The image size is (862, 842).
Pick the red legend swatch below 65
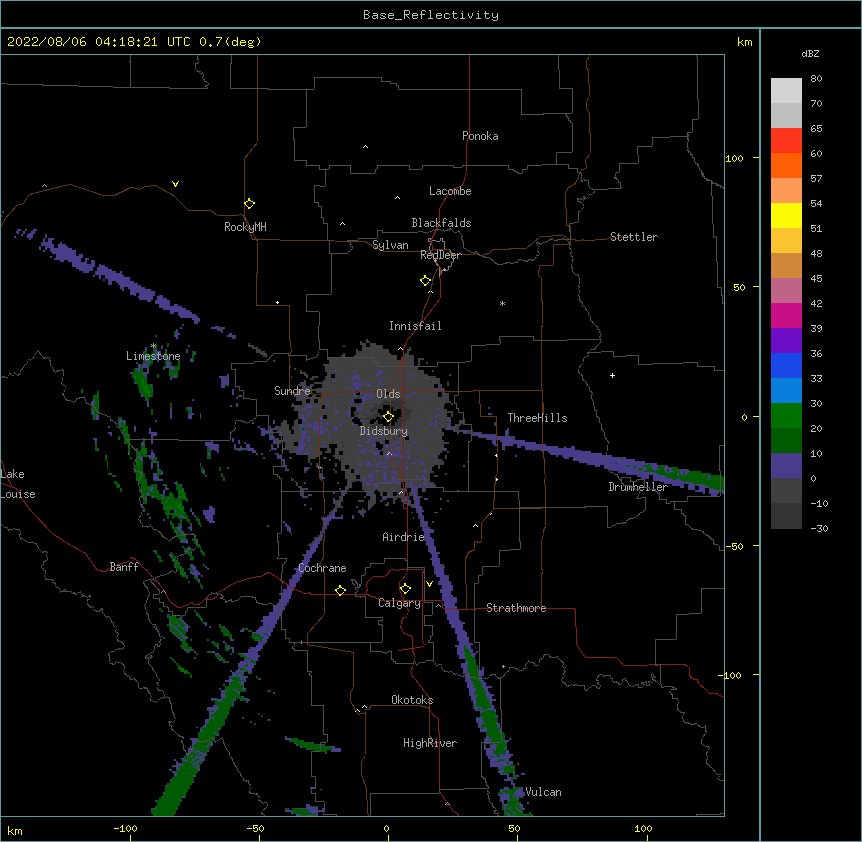[x=786, y=141]
